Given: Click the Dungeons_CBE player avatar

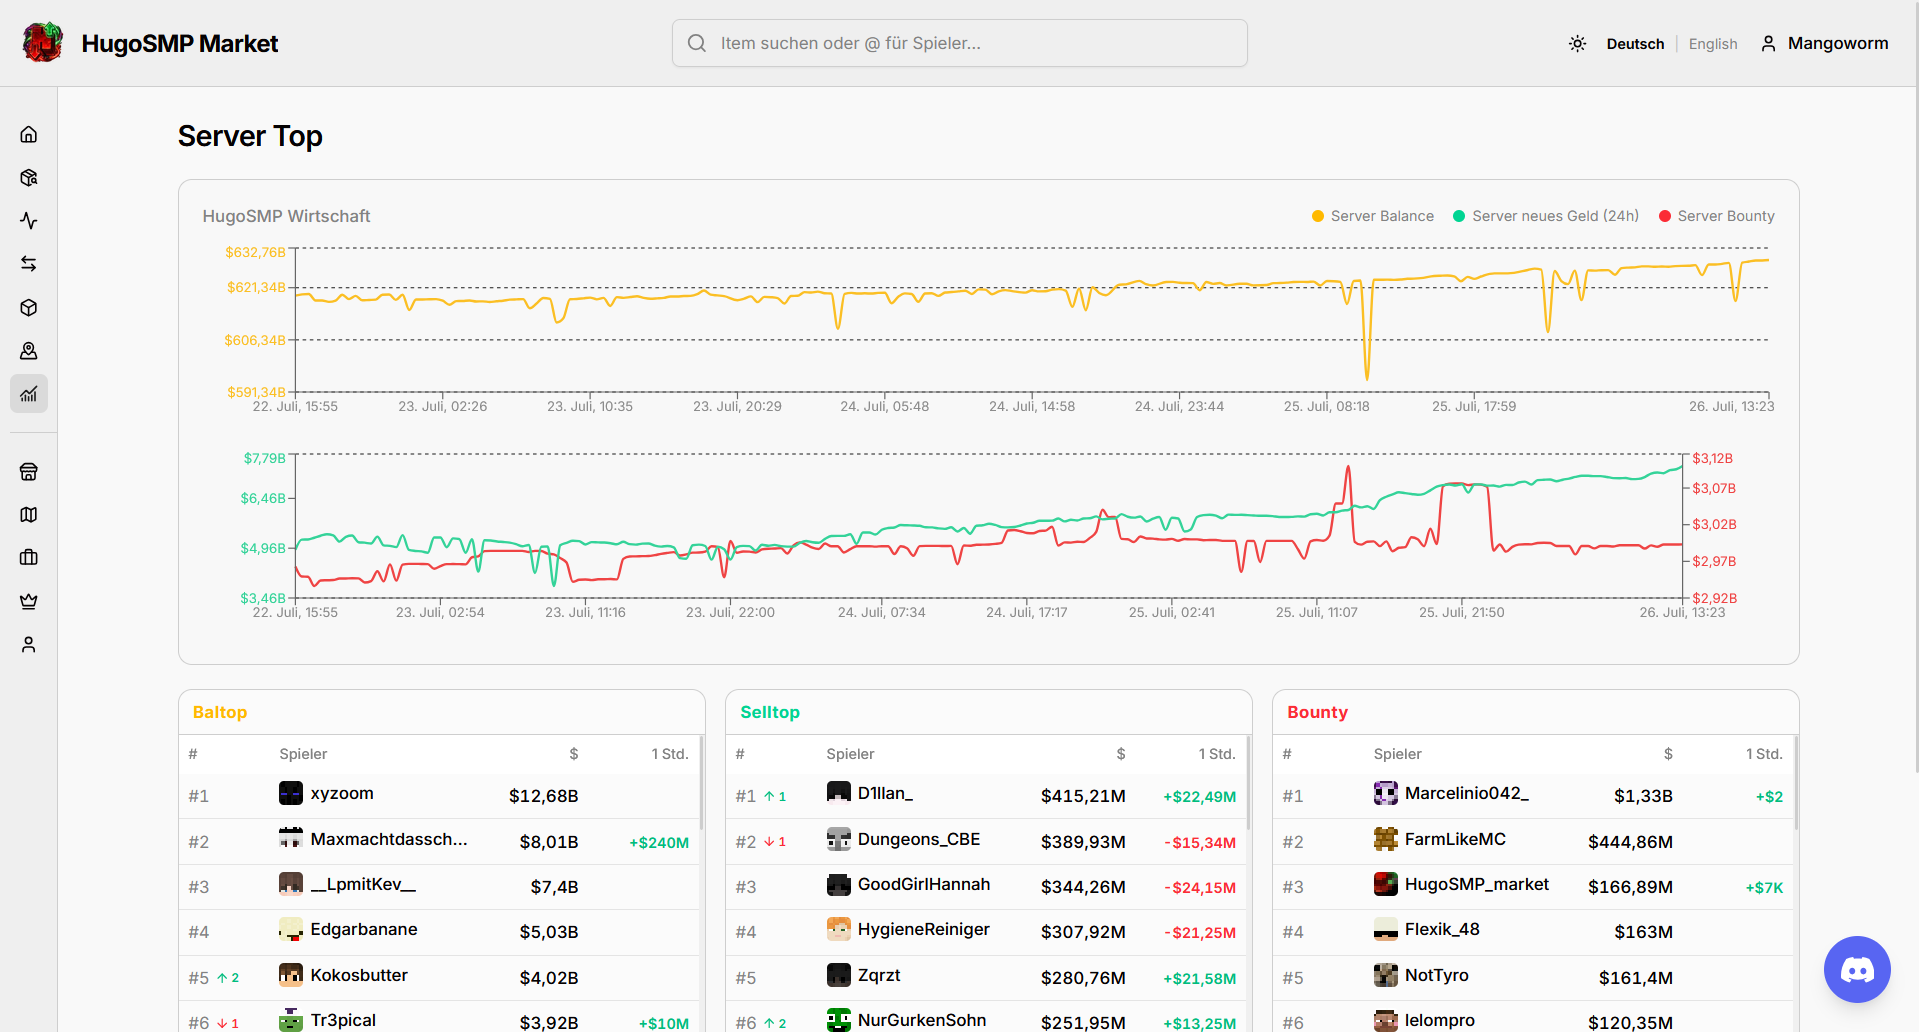Looking at the screenshot, I should point(839,839).
